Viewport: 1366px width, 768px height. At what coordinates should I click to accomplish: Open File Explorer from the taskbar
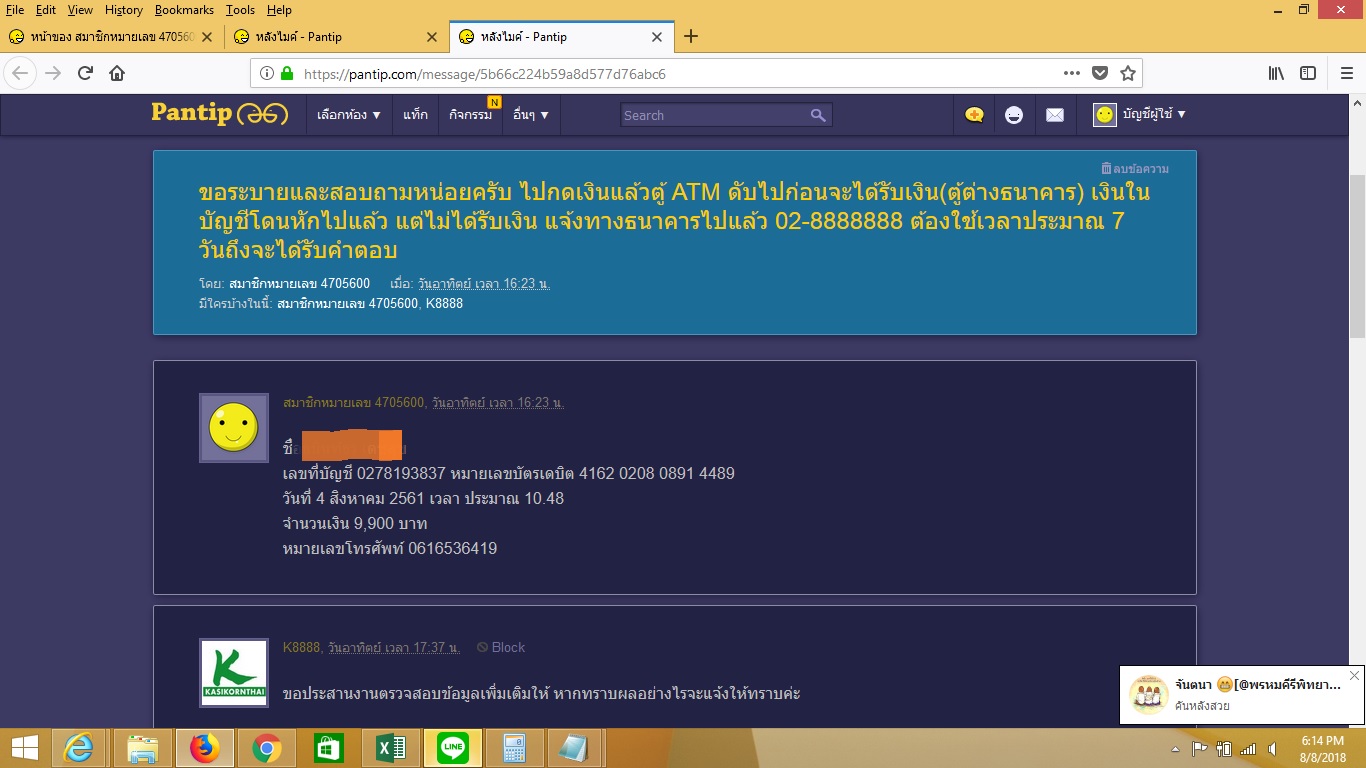pos(143,748)
